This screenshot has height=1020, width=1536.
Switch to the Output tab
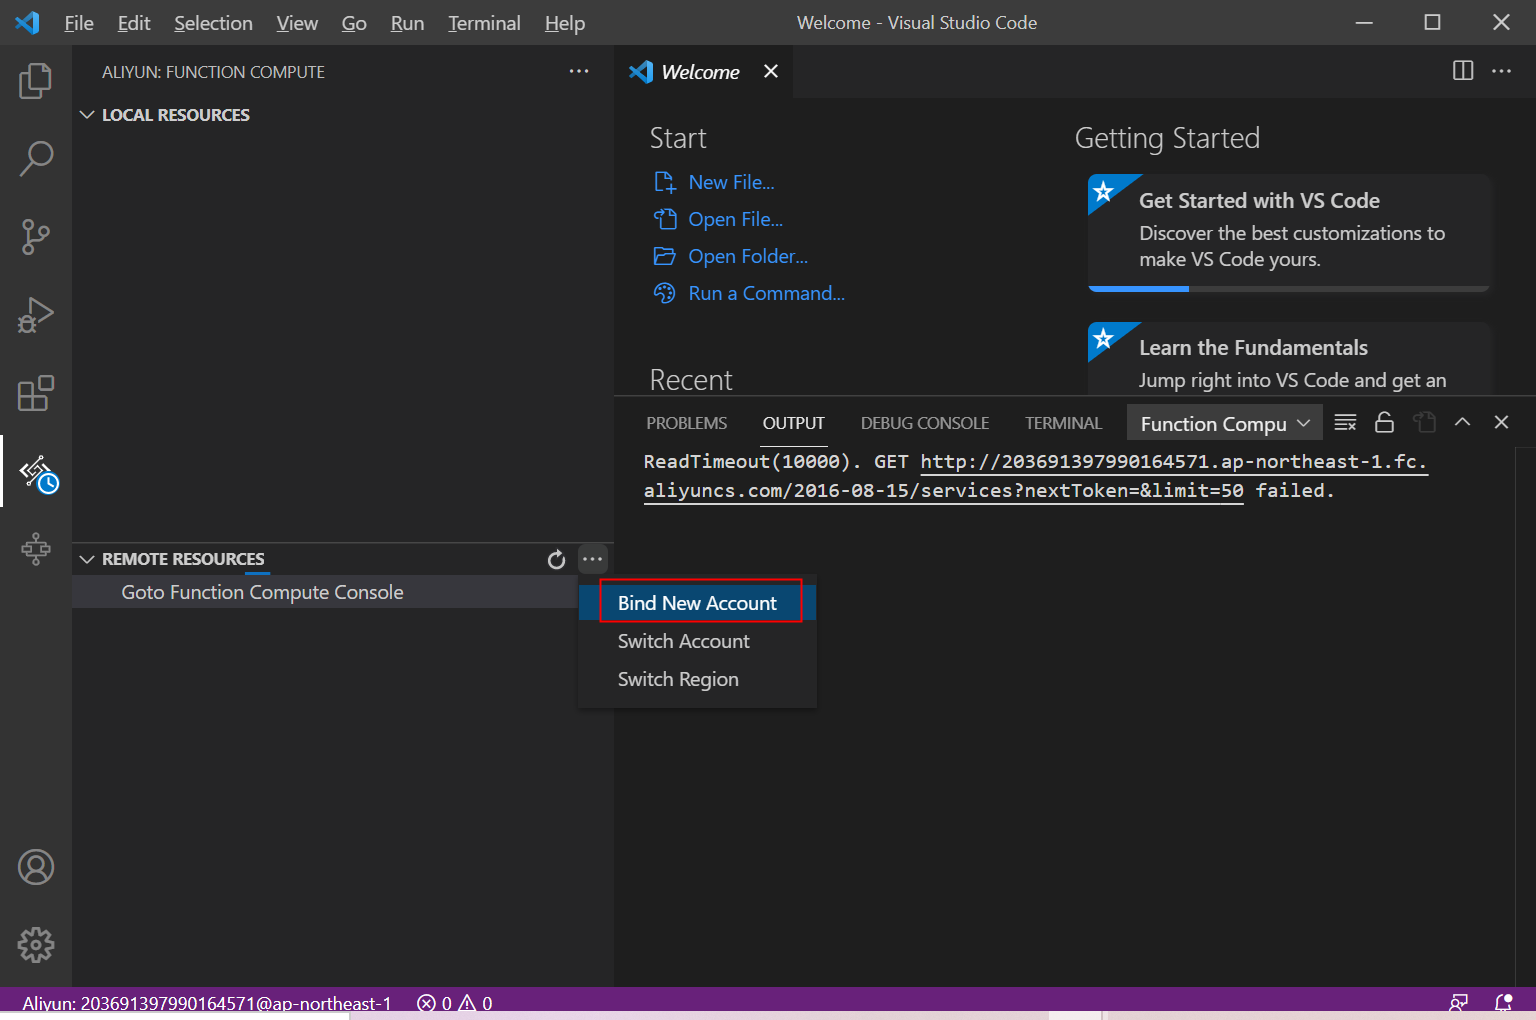[x=794, y=423]
